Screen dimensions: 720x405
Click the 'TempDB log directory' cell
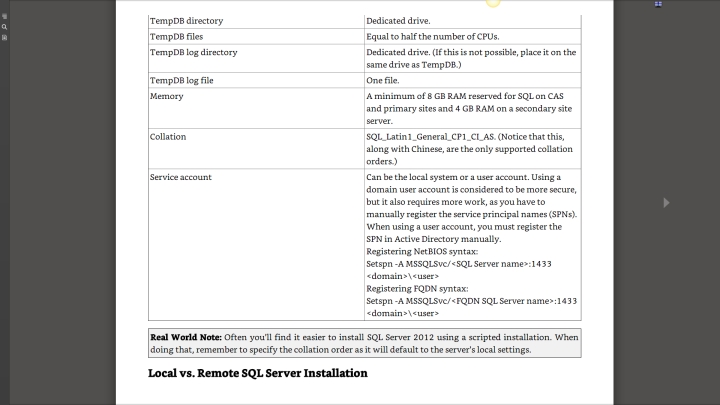click(x=193, y=52)
